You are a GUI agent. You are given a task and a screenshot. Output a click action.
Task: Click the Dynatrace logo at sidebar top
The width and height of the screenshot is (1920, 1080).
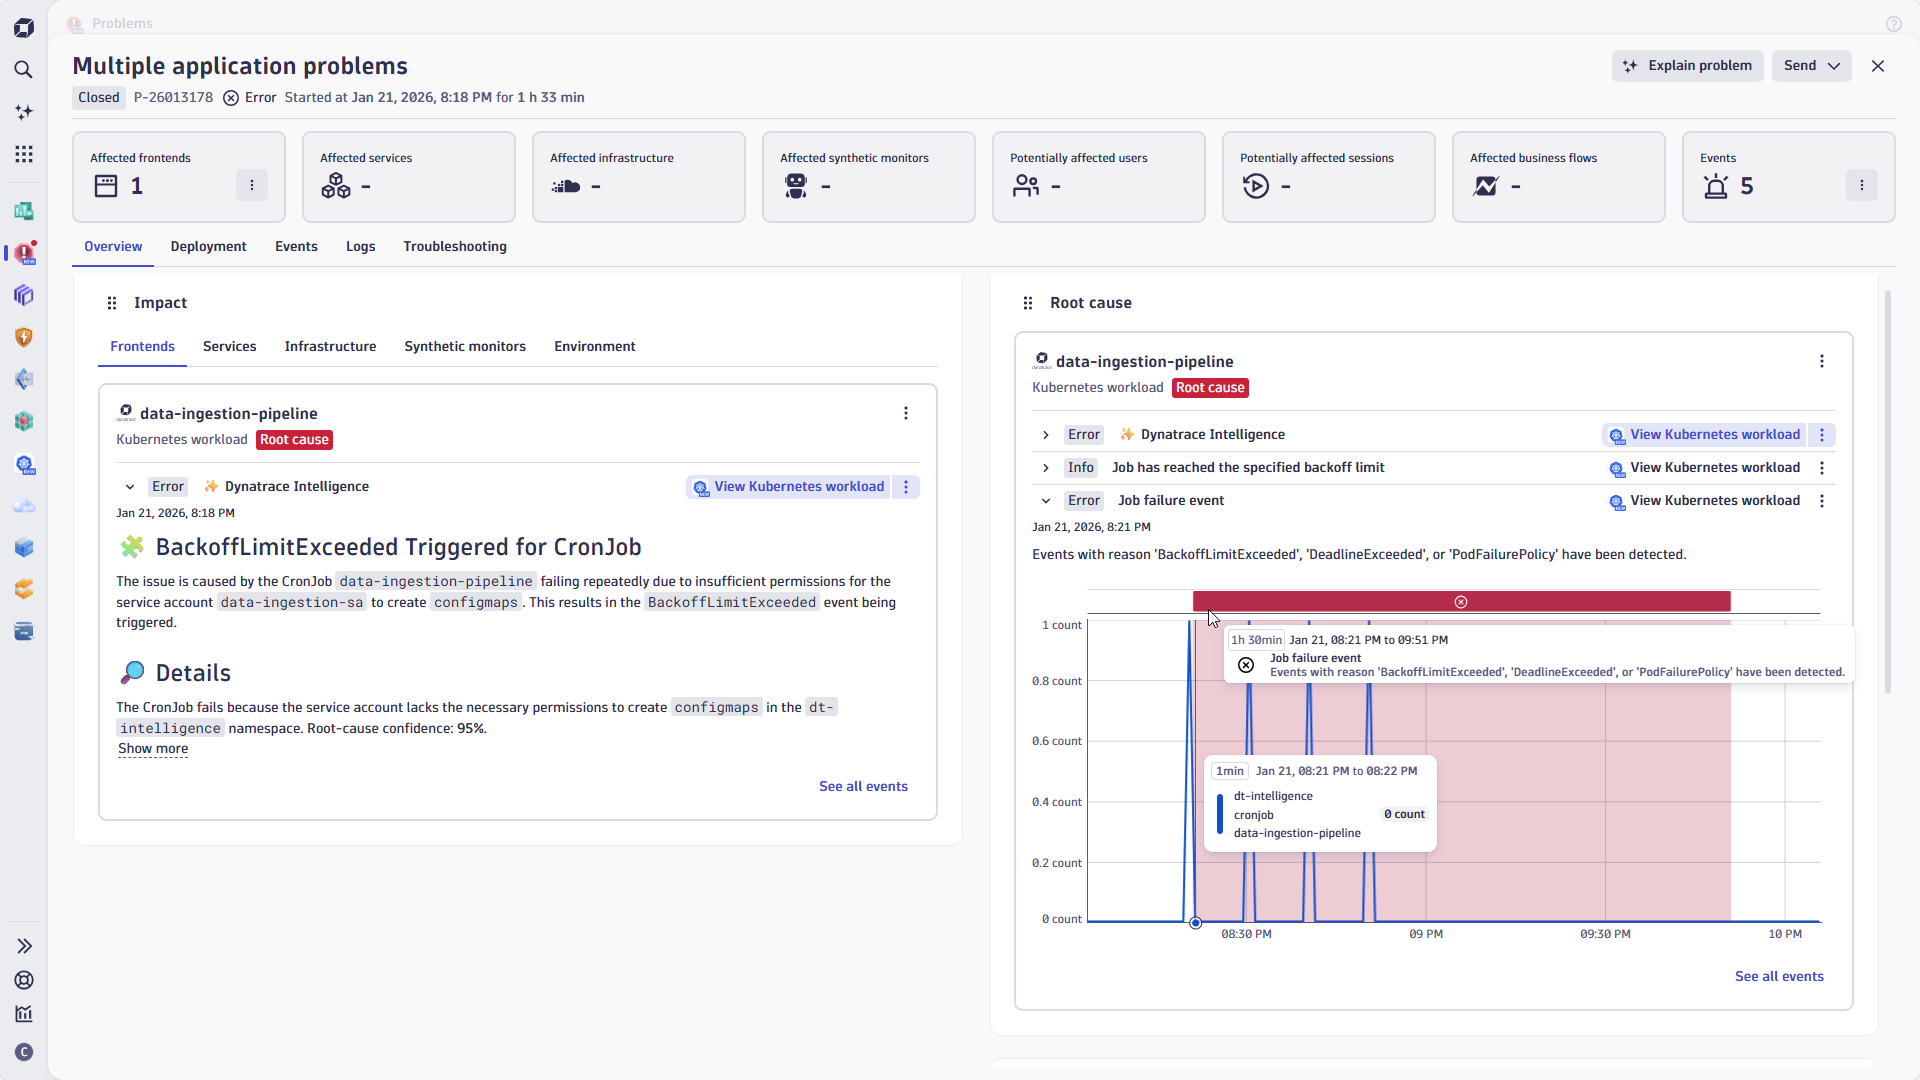24,27
